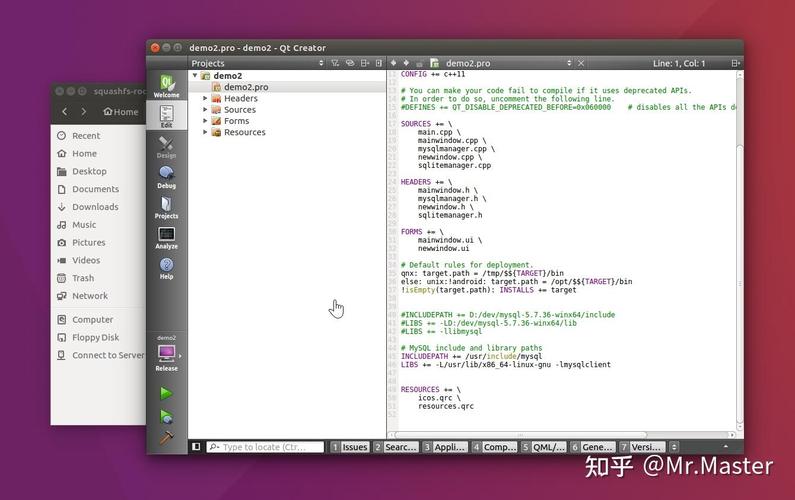Expand the Resources folder

205,132
